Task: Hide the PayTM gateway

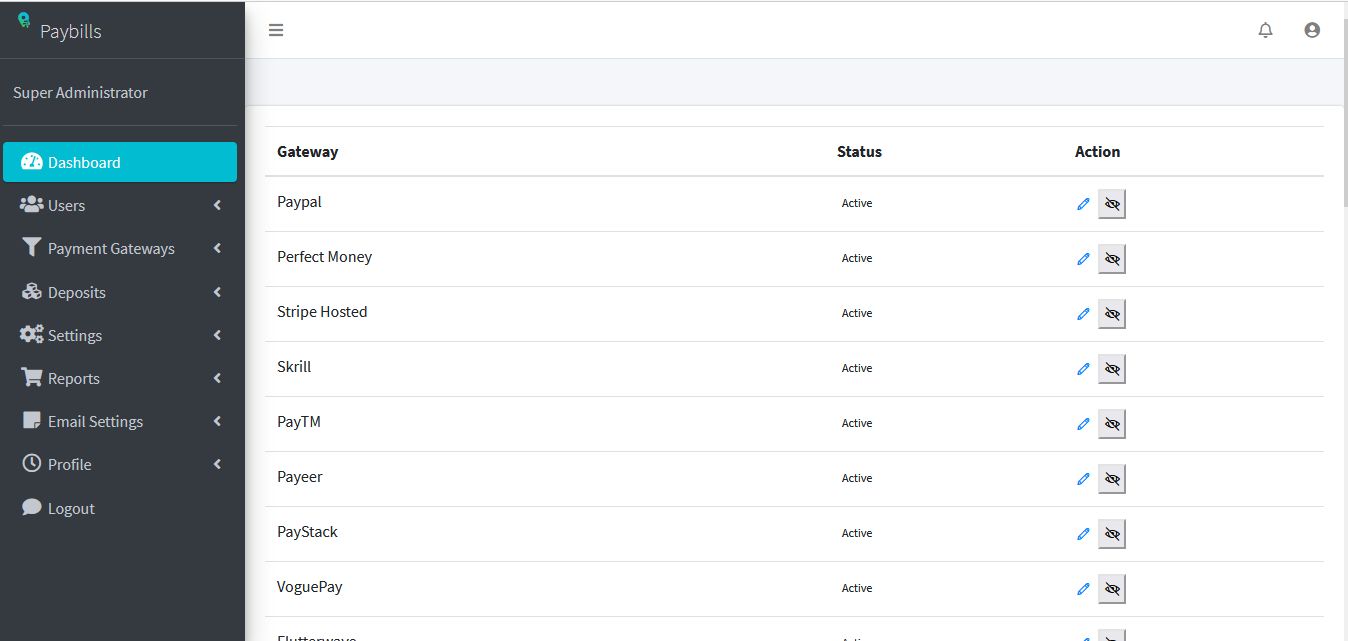Action: 1112,424
